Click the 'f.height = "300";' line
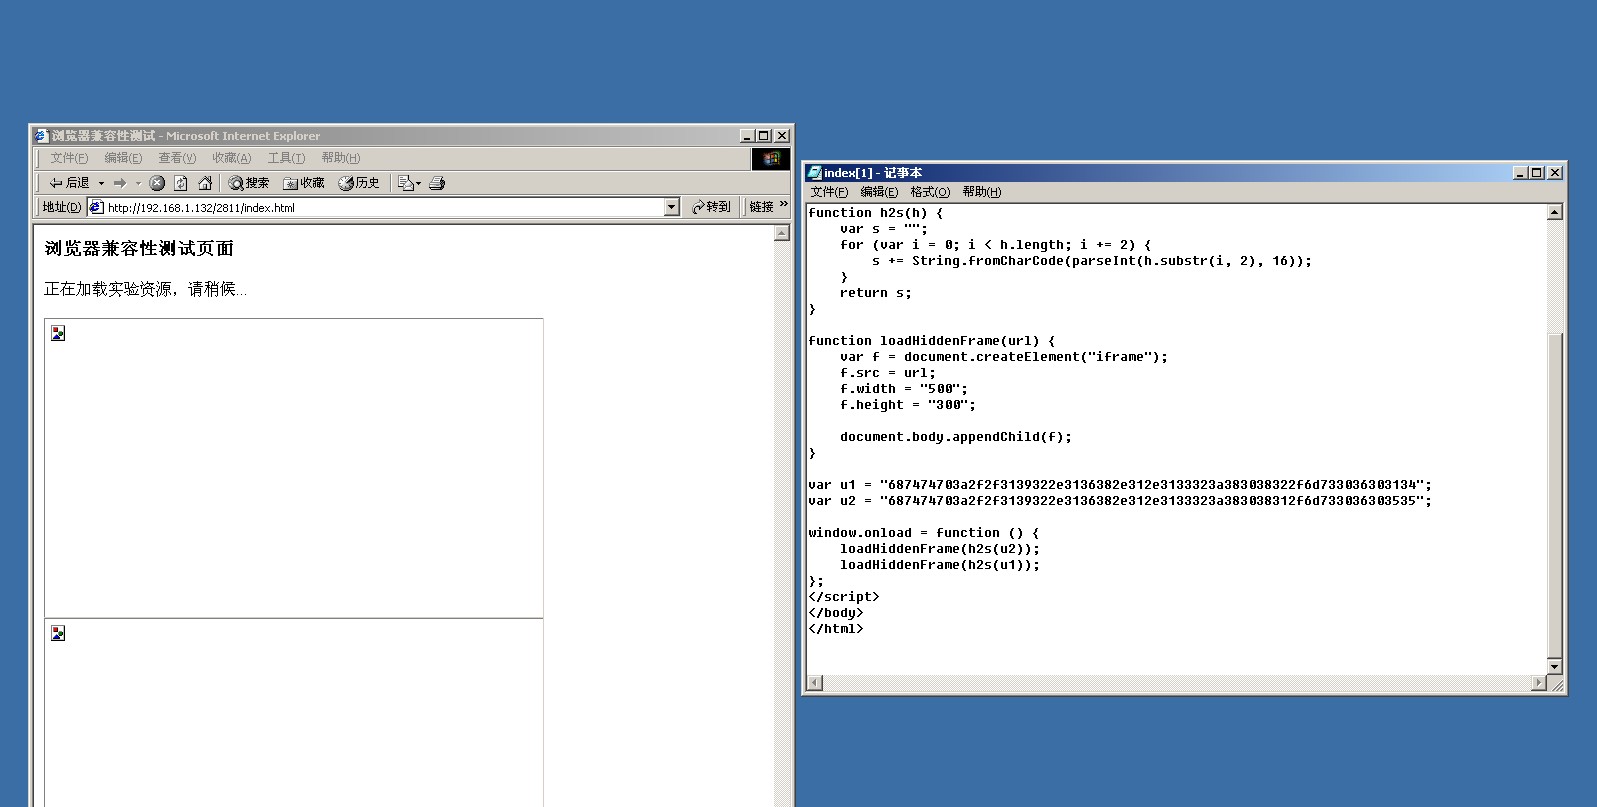The height and width of the screenshot is (807, 1597). [x=908, y=405]
